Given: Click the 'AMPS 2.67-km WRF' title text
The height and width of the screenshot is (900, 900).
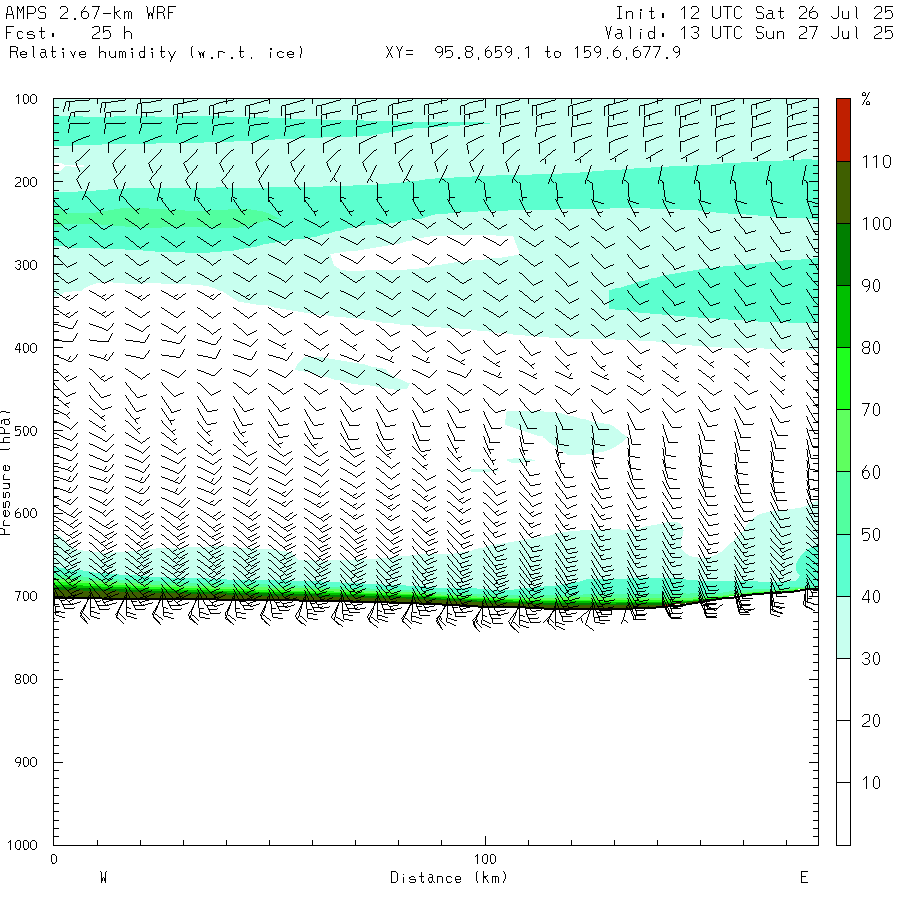Looking at the screenshot, I should coord(90,13).
